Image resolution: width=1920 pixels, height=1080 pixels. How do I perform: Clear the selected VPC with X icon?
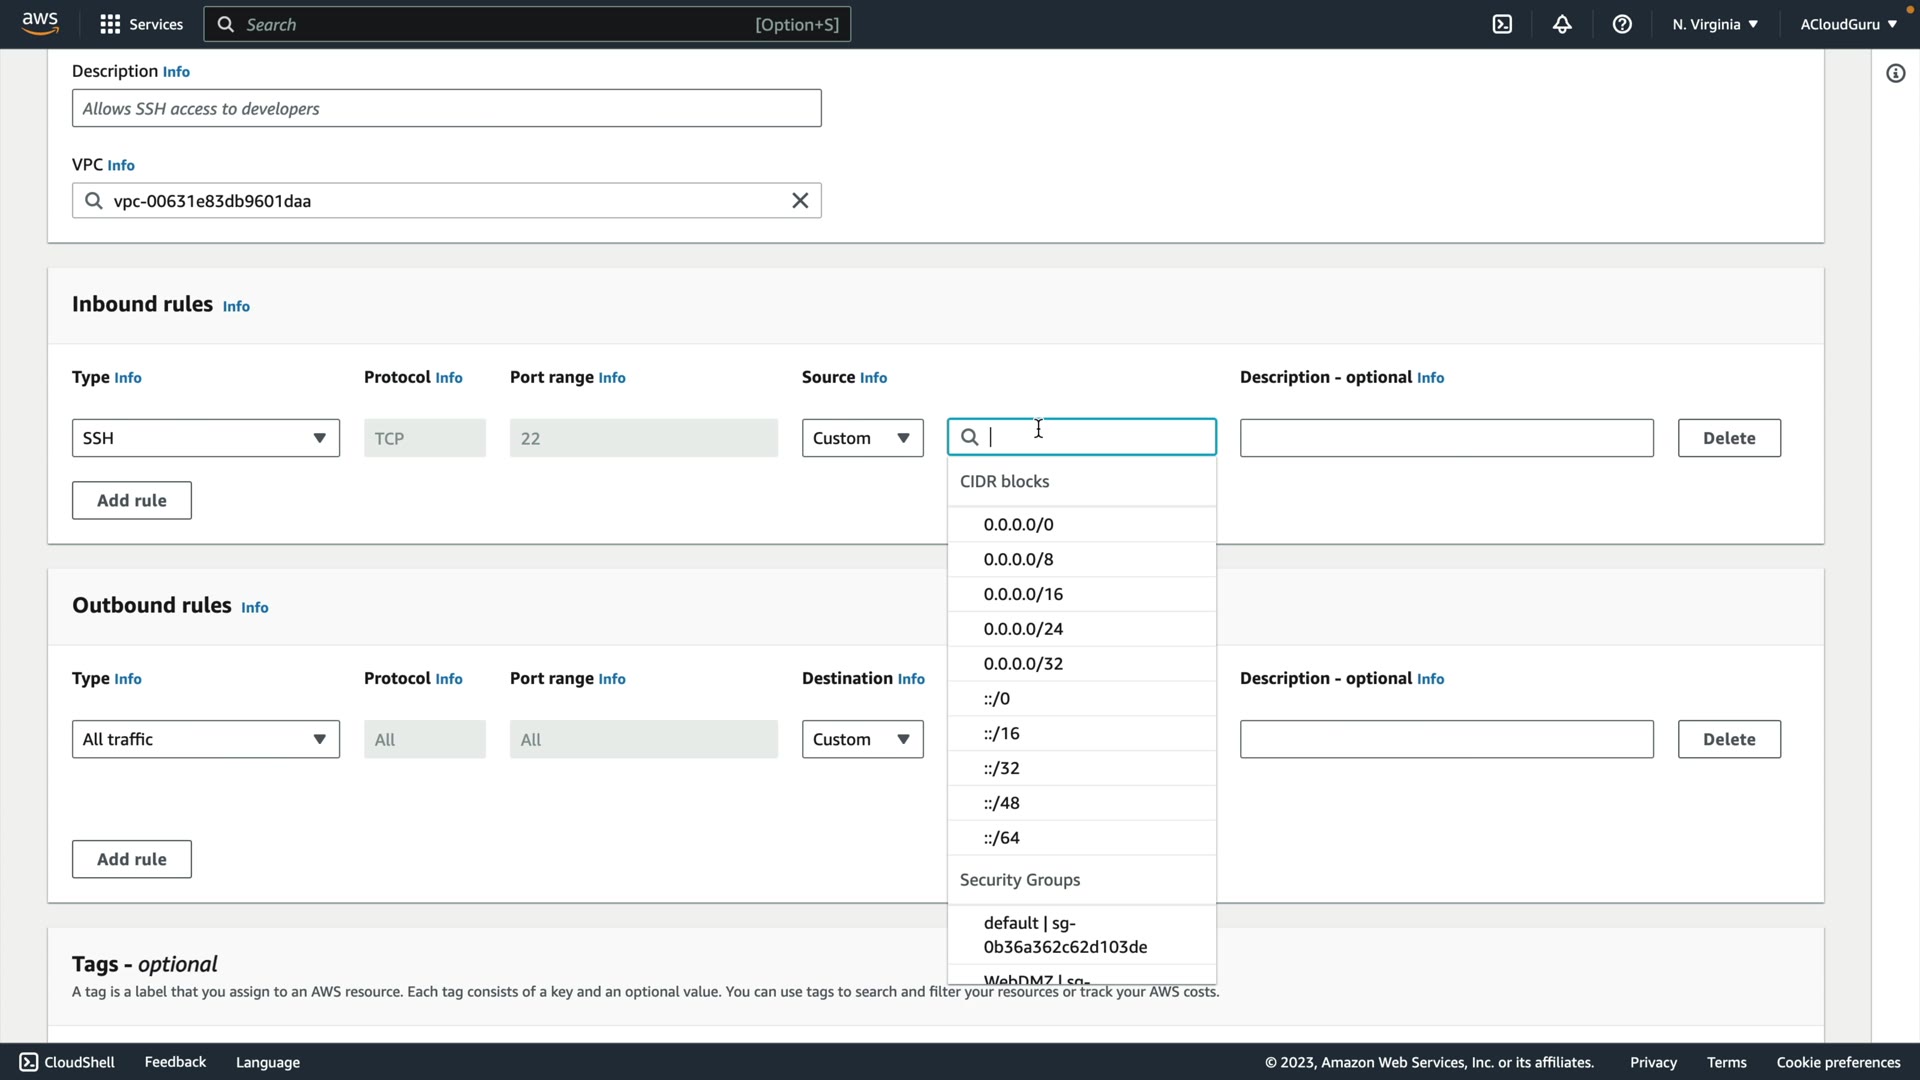pos(800,201)
